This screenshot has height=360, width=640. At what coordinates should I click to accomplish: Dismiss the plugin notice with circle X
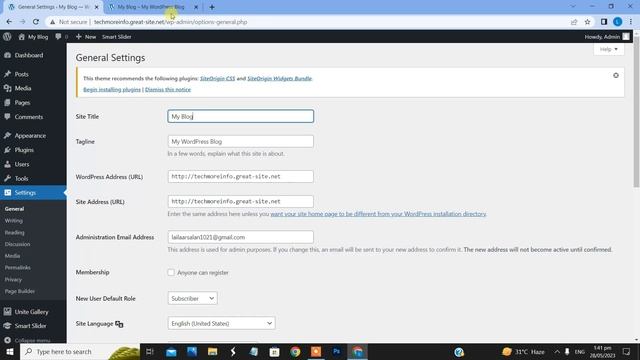(x=616, y=76)
